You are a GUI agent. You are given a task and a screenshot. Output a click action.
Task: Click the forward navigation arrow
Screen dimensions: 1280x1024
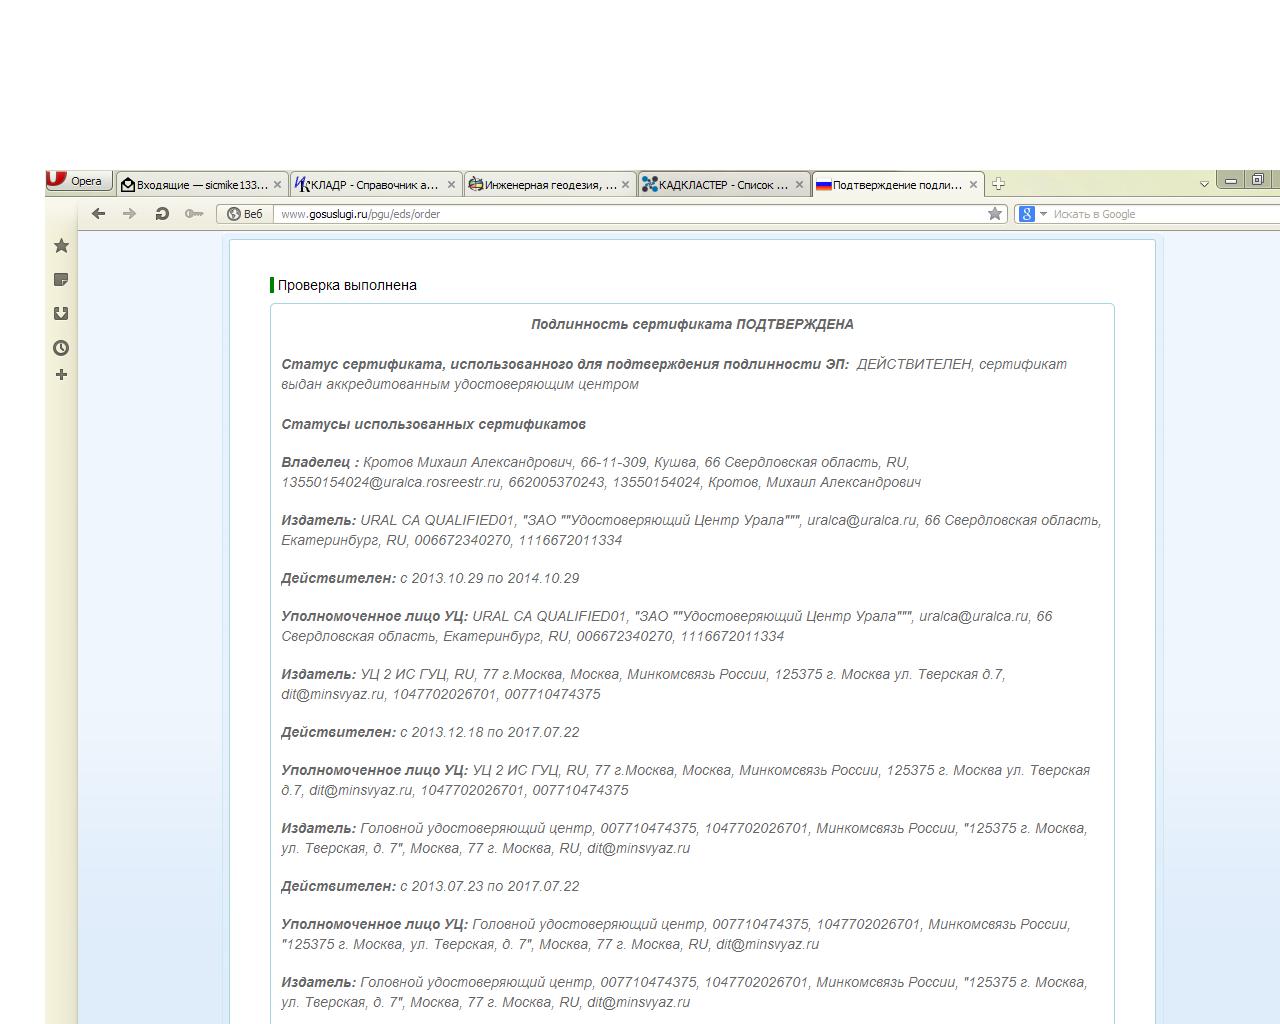coord(129,213)
